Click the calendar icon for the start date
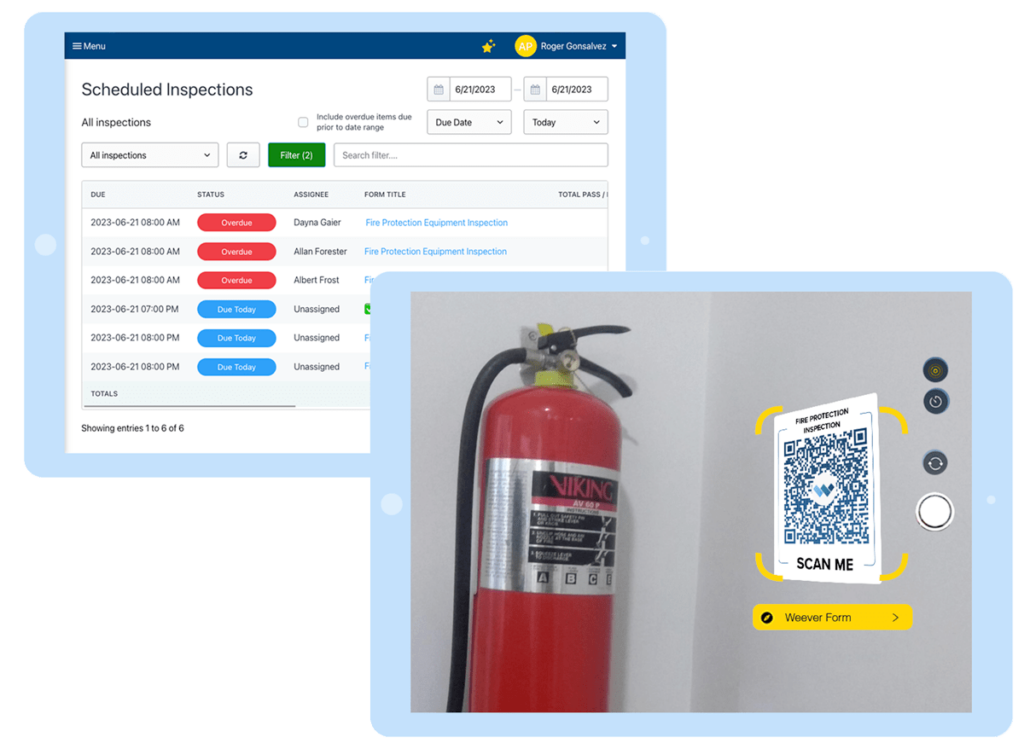This screenshot has width=1024, height=743. tap(437, 88)
